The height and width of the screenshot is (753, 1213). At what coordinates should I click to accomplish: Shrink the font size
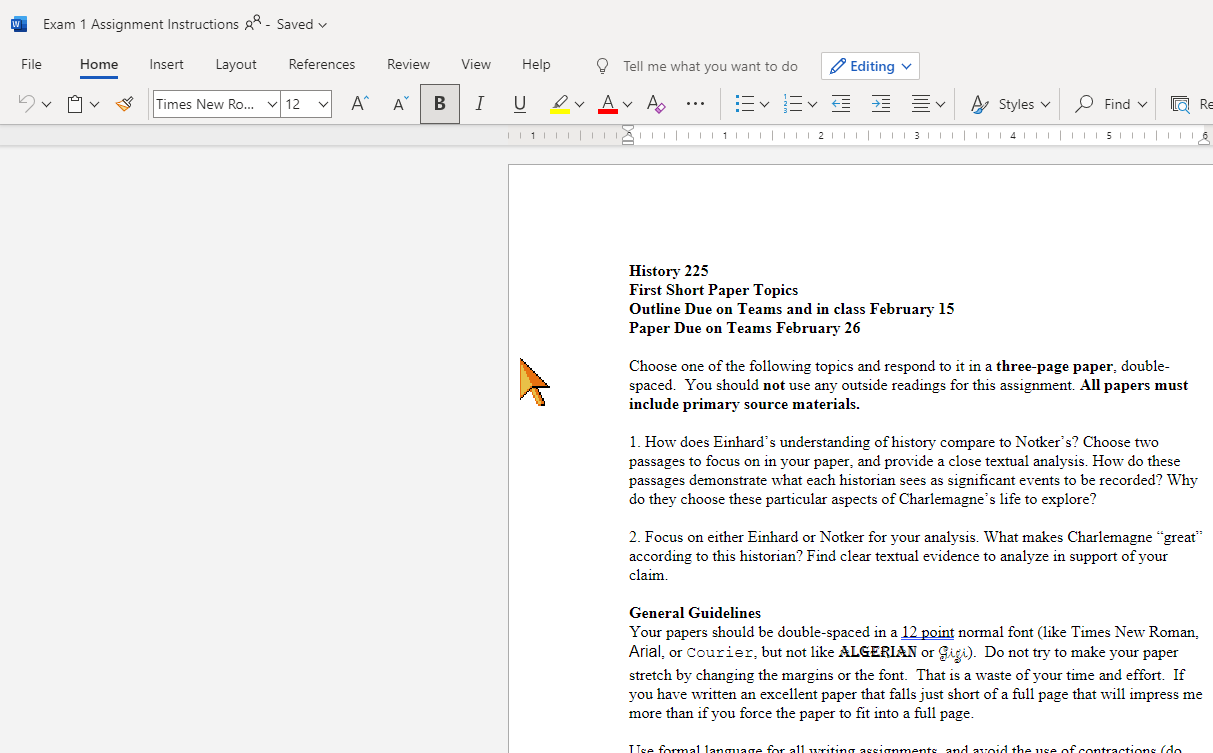click(400, 104)
